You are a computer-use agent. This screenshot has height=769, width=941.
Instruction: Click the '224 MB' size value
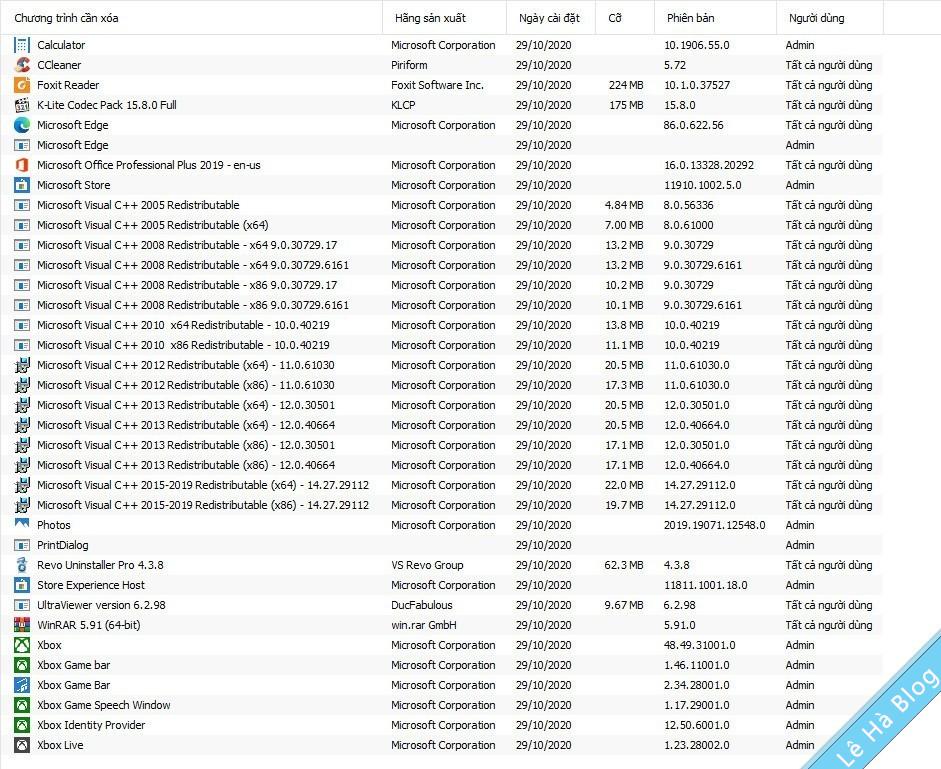pyautogui.click(x=626, y=85)
